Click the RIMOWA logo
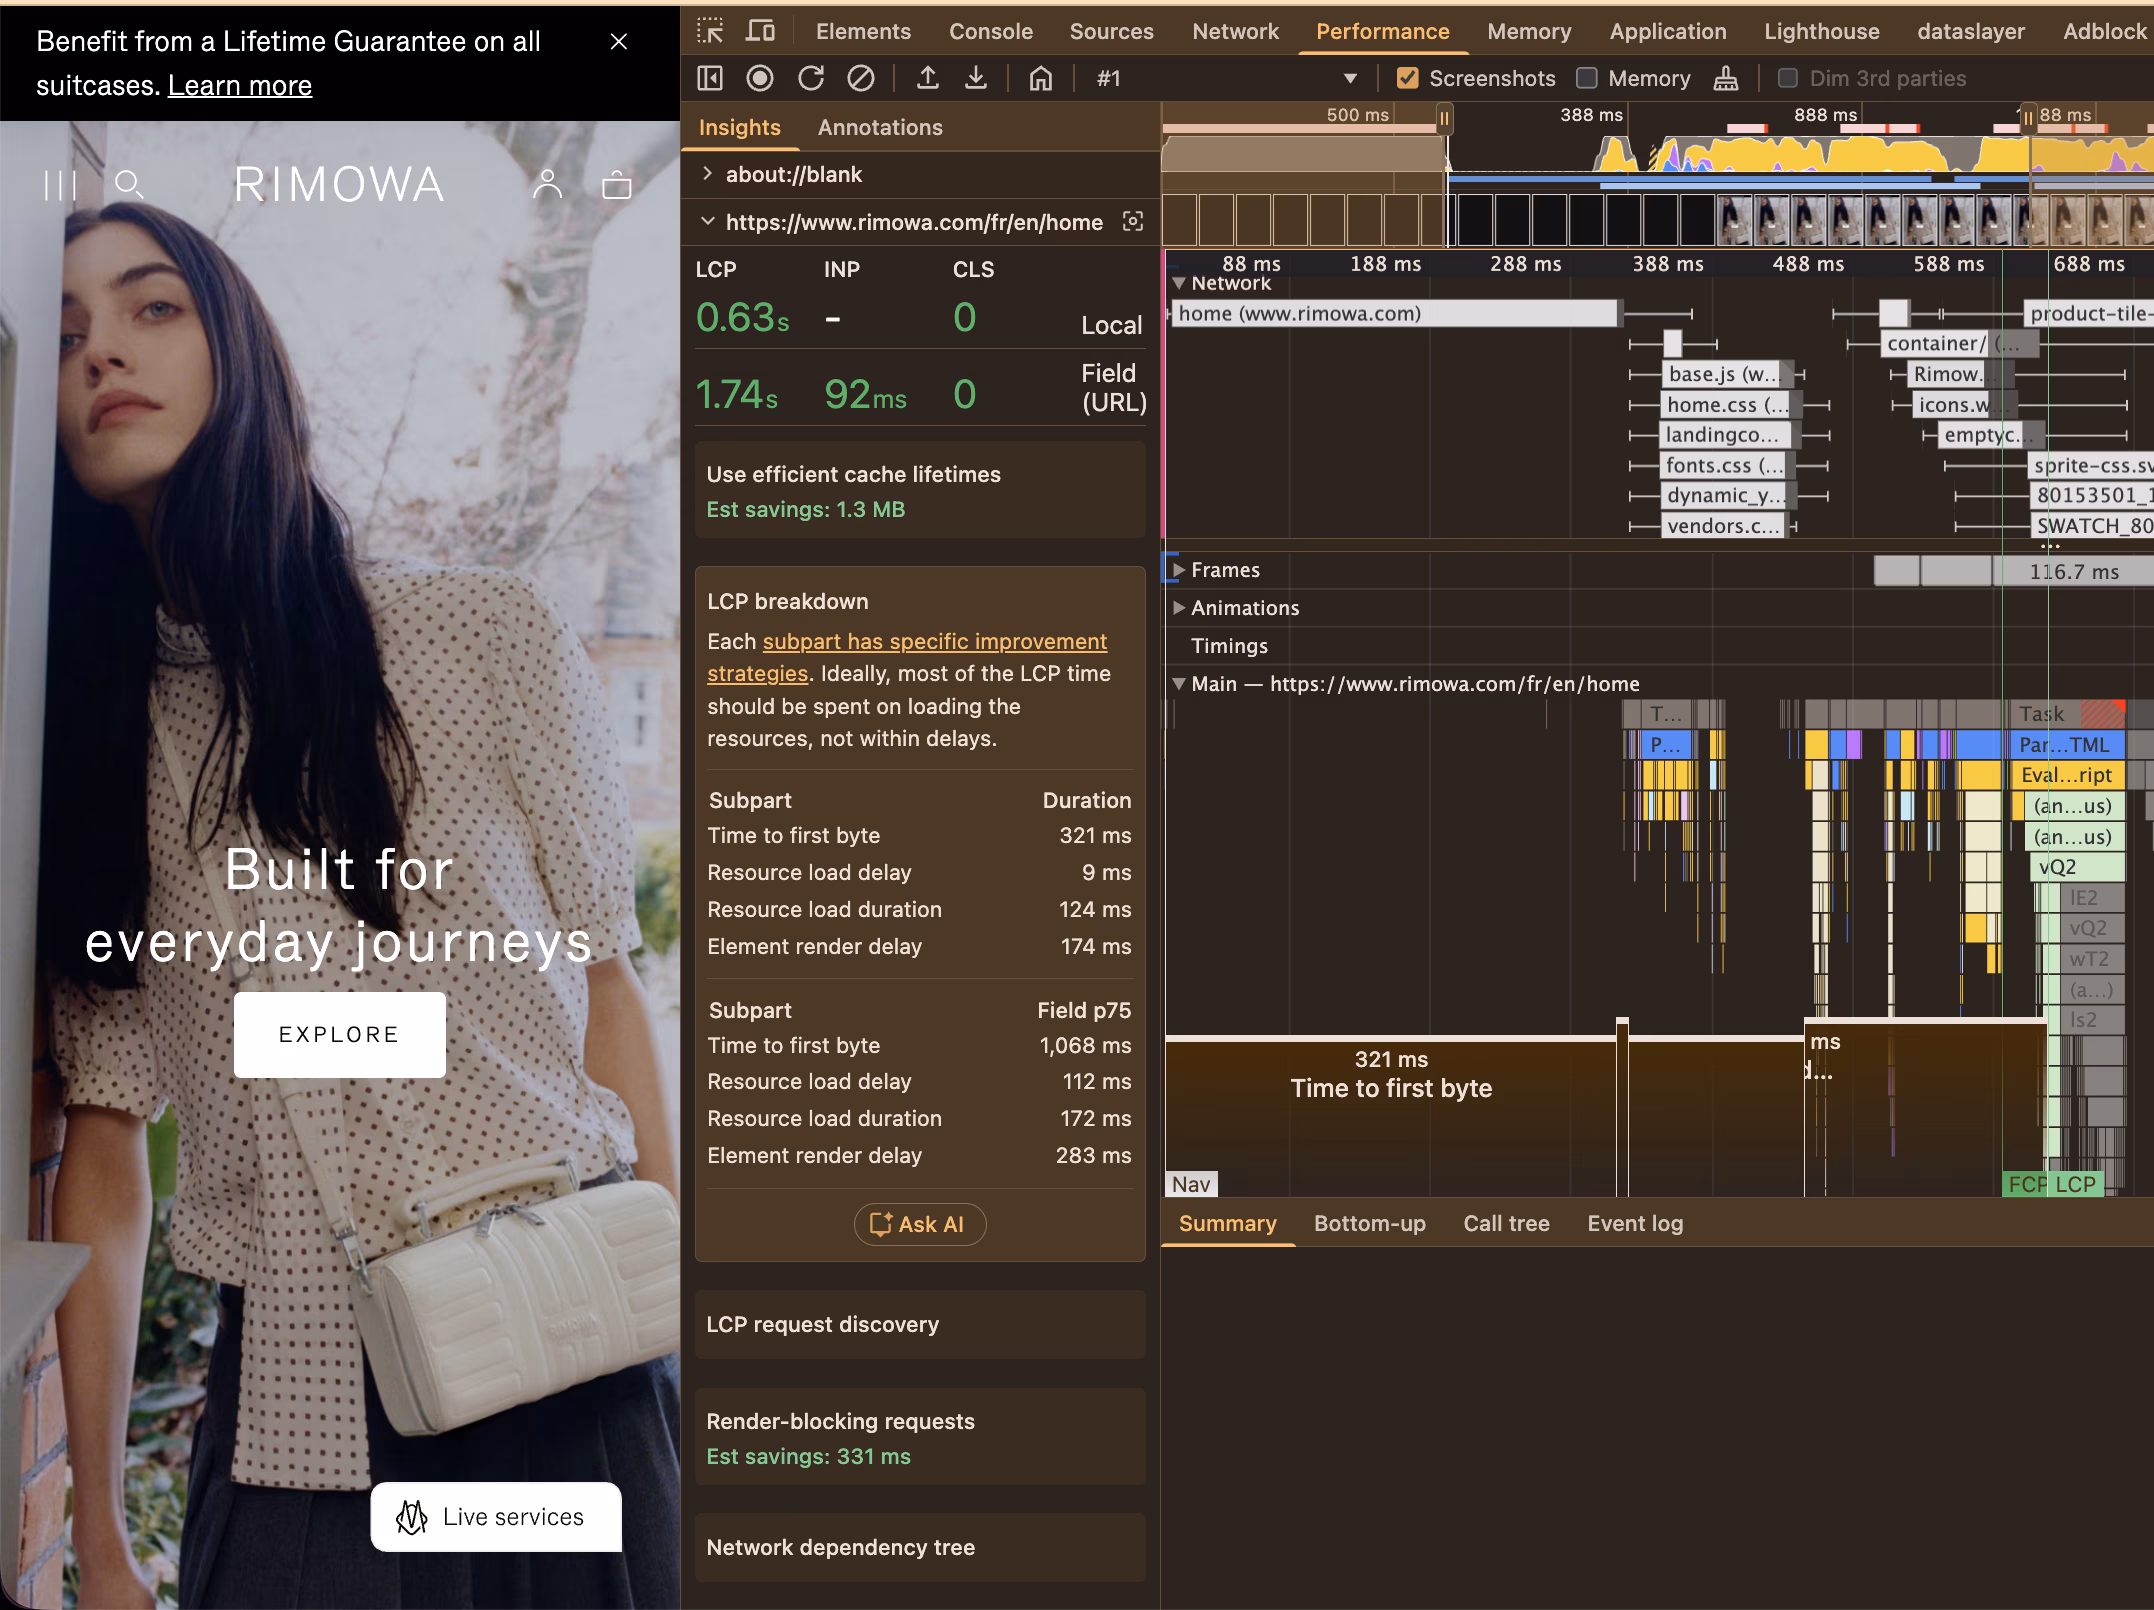This screenshot has height=1610, width=2154. pyautogui.click(x=339, y=184)
